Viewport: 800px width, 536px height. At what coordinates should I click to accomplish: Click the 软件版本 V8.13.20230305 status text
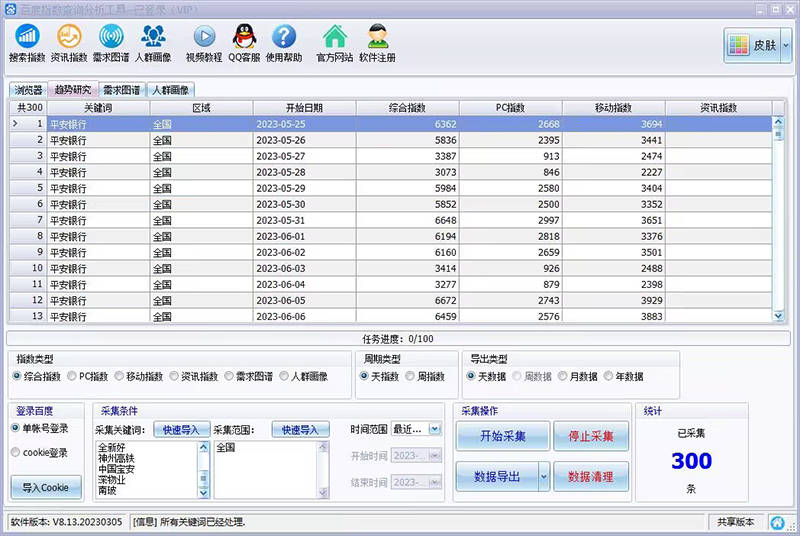(x=67, y=522)
